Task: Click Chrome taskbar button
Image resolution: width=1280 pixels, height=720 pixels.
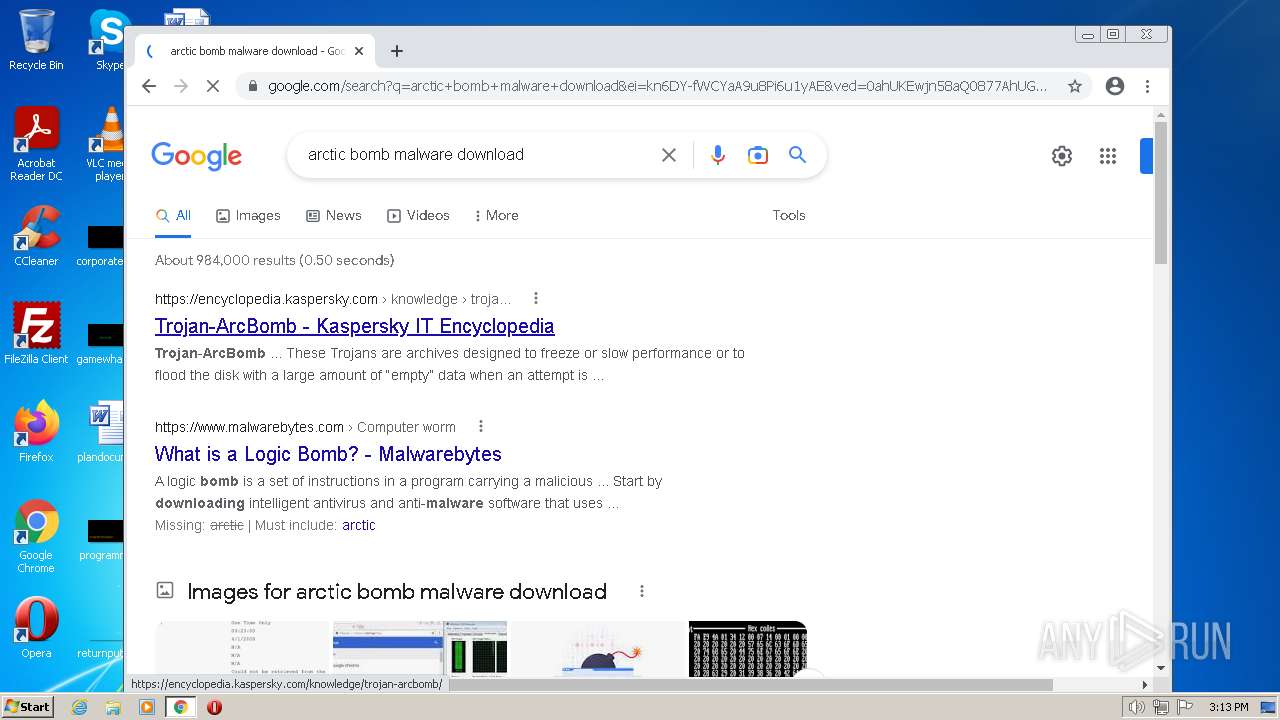Action: point(181,707)
